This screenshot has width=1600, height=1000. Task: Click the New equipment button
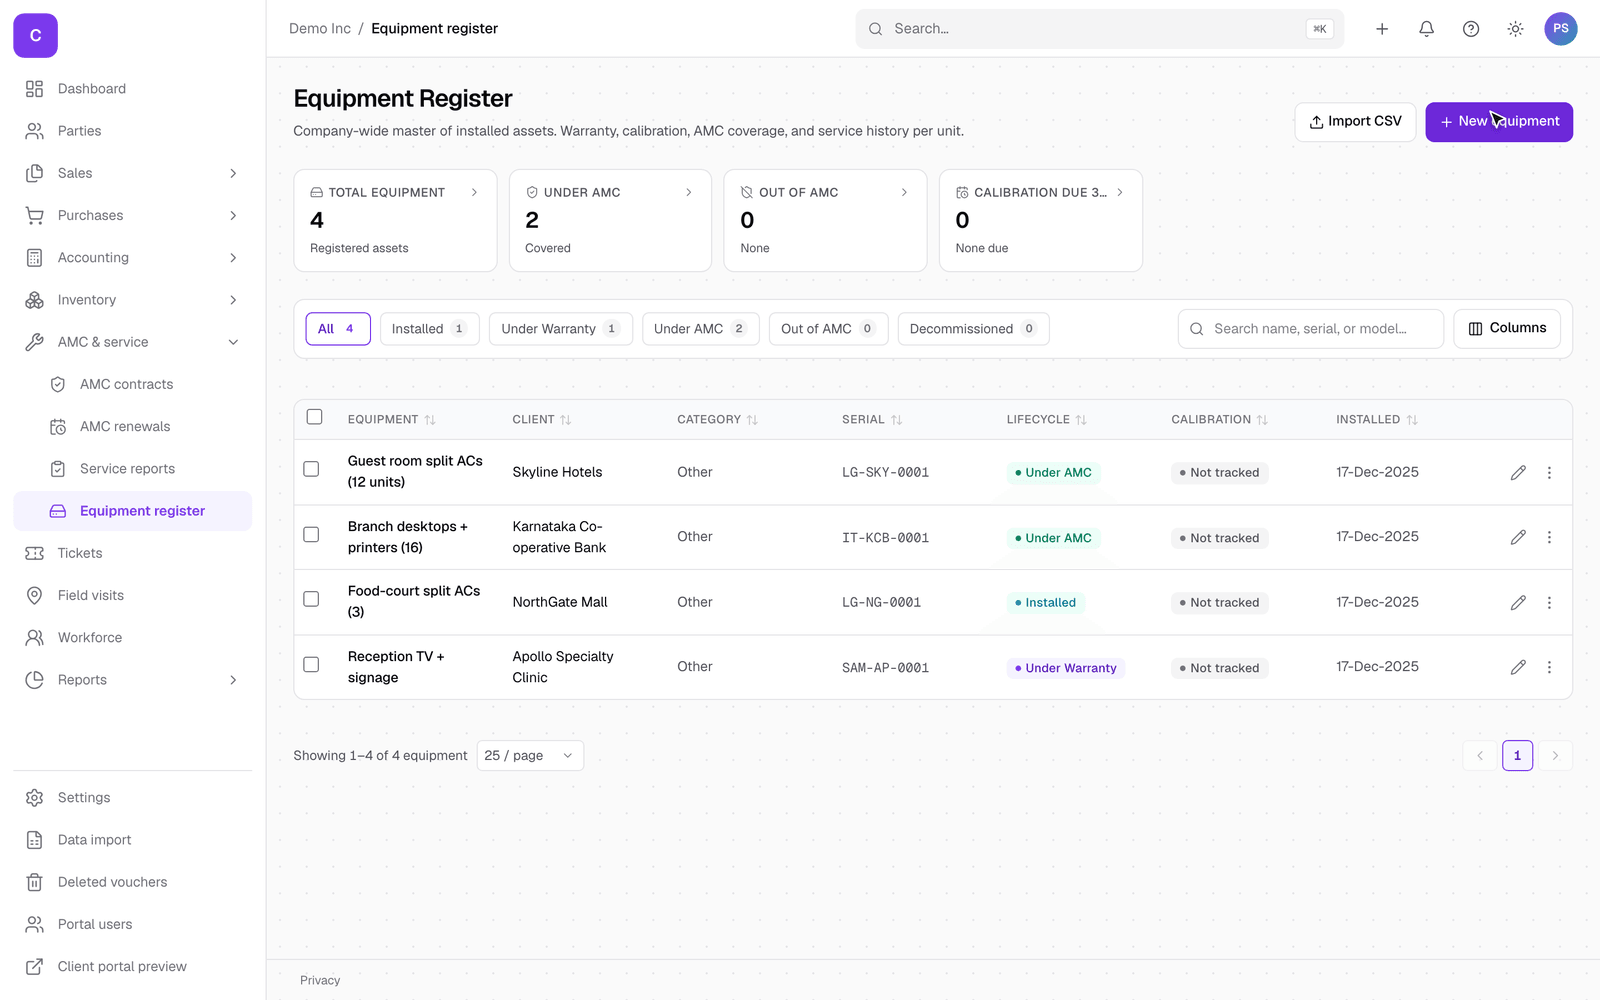(1499, 122)
